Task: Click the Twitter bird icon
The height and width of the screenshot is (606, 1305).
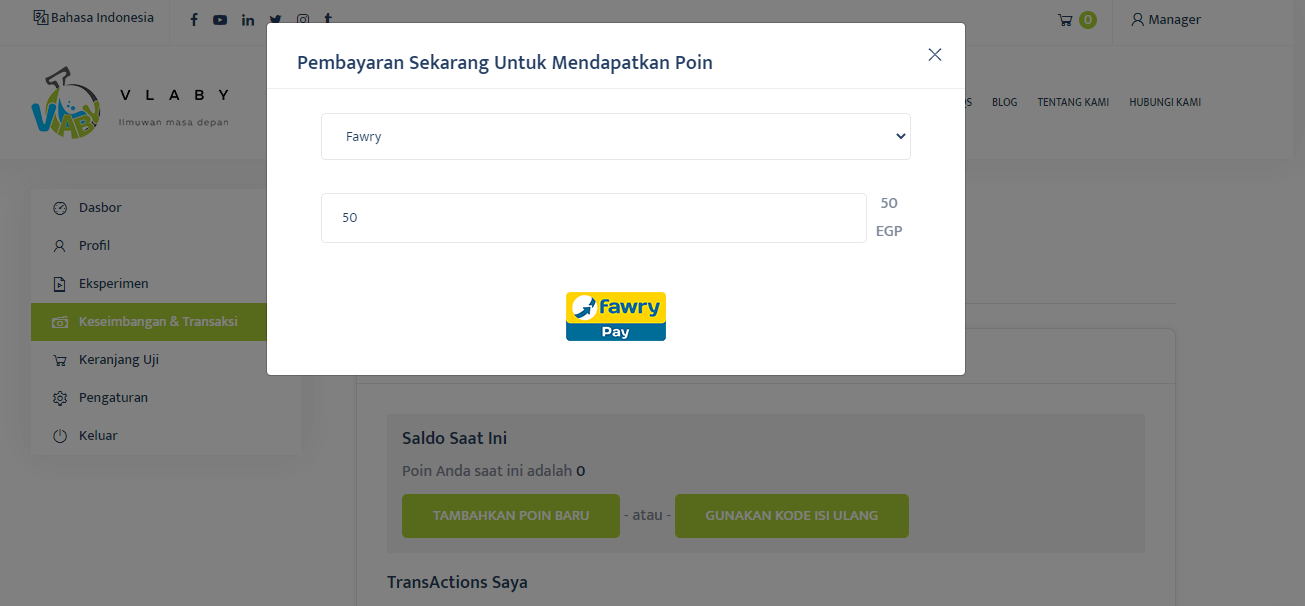Action: (x=275, y=19)
